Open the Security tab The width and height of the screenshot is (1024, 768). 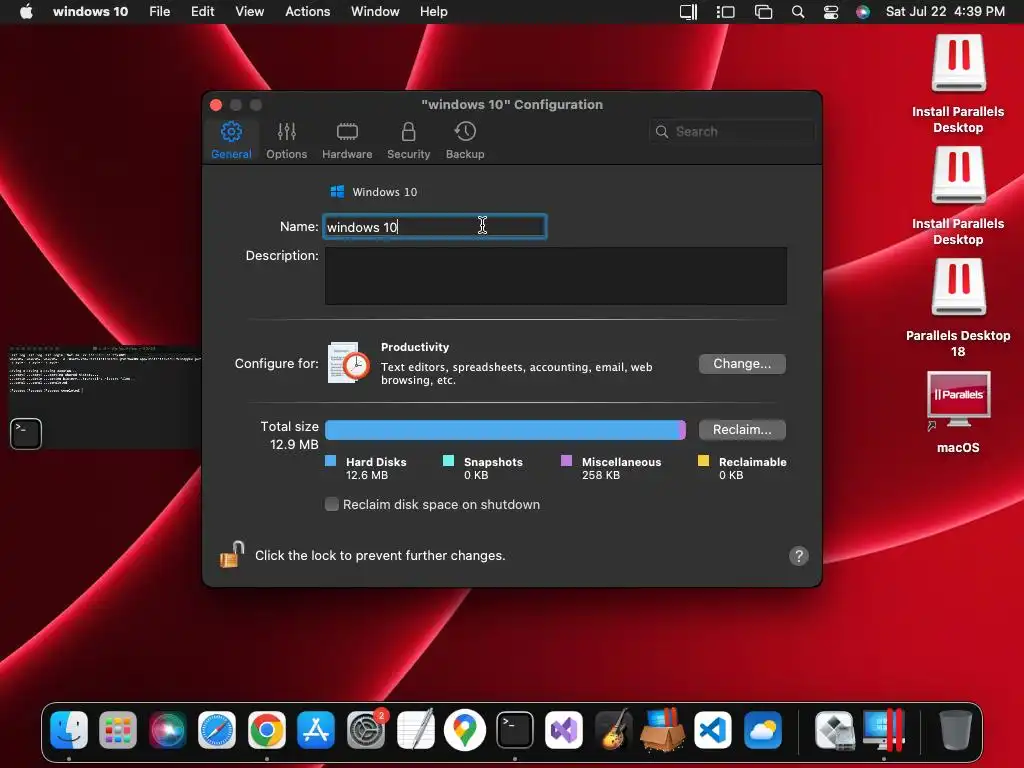408,140
